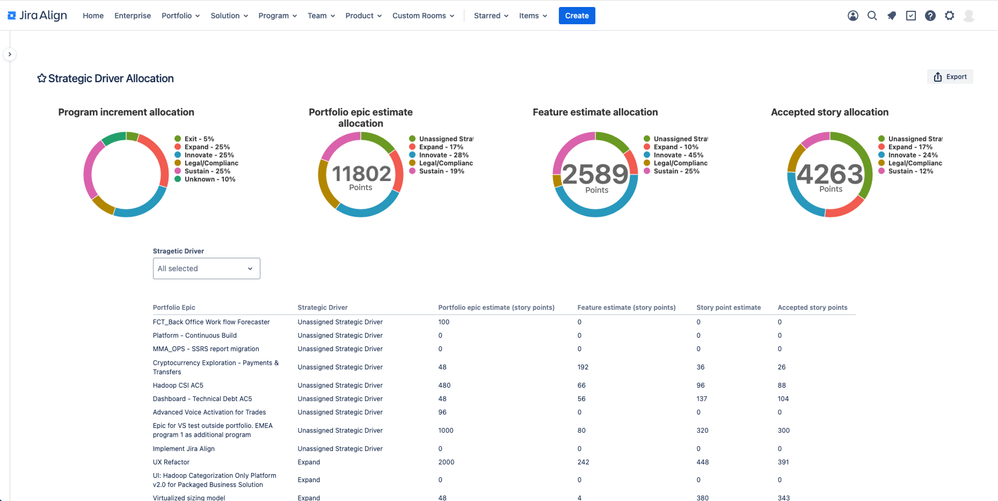Click the Innovate blue legend dot in Program increment
The height and width of the screenshot is (501, 998).
(178, 155)
